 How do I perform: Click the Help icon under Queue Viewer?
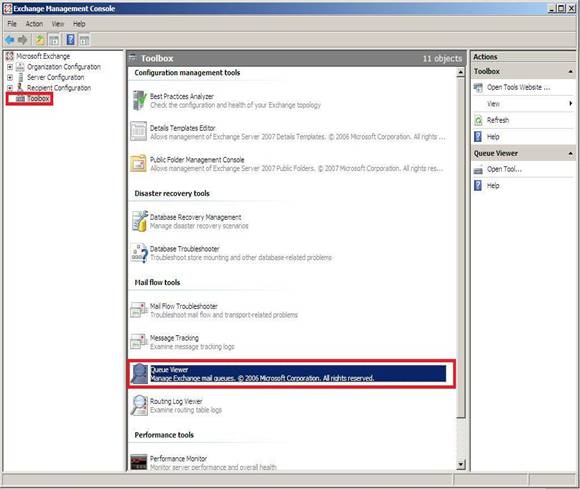[478, 186]
